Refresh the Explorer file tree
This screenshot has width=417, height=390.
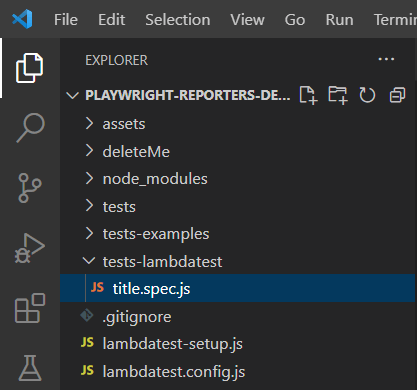[x=367, y=95]
